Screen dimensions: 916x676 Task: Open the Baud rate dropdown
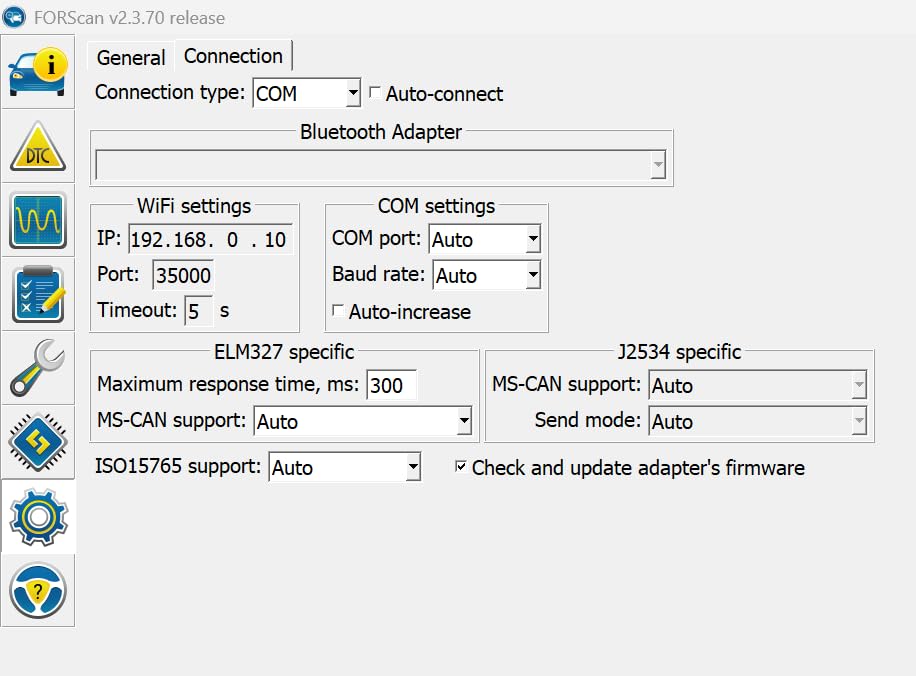(487, 275)
